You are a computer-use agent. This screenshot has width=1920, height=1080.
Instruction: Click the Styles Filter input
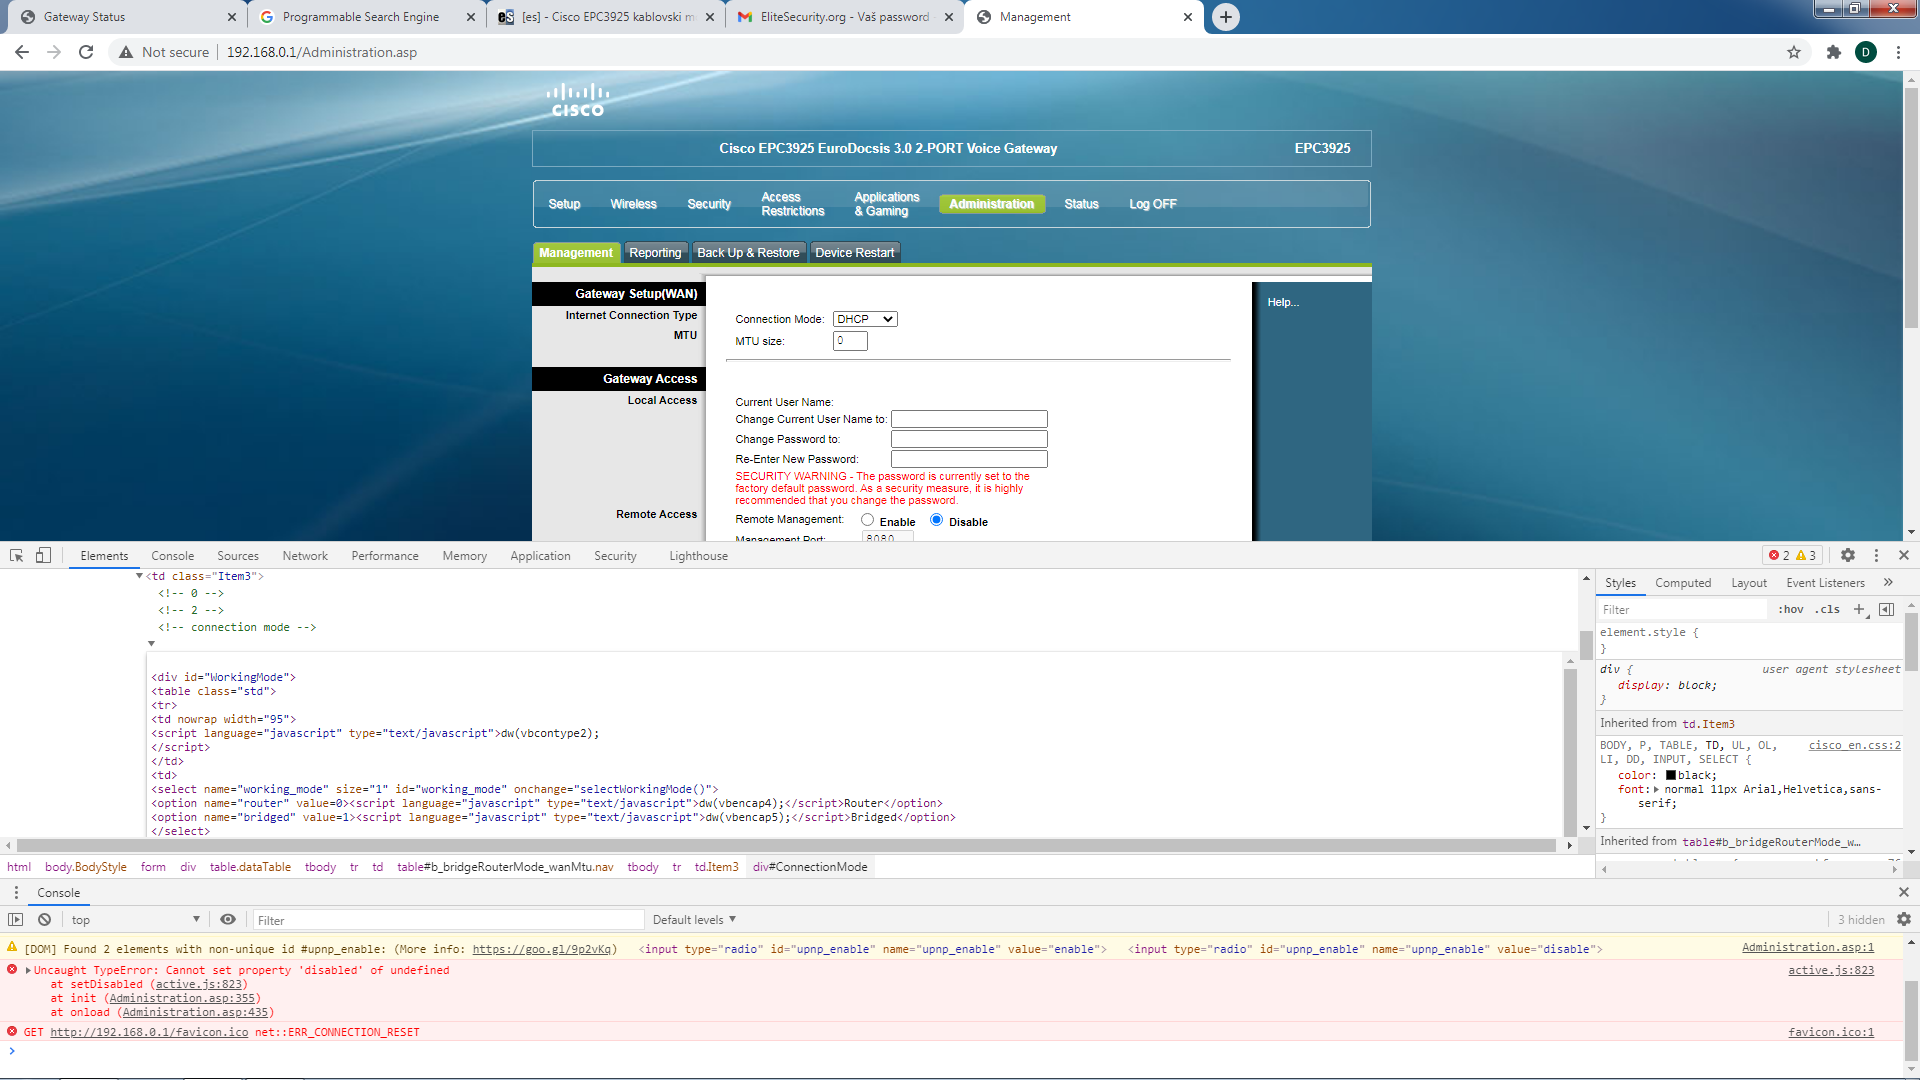click(1682, 610)
